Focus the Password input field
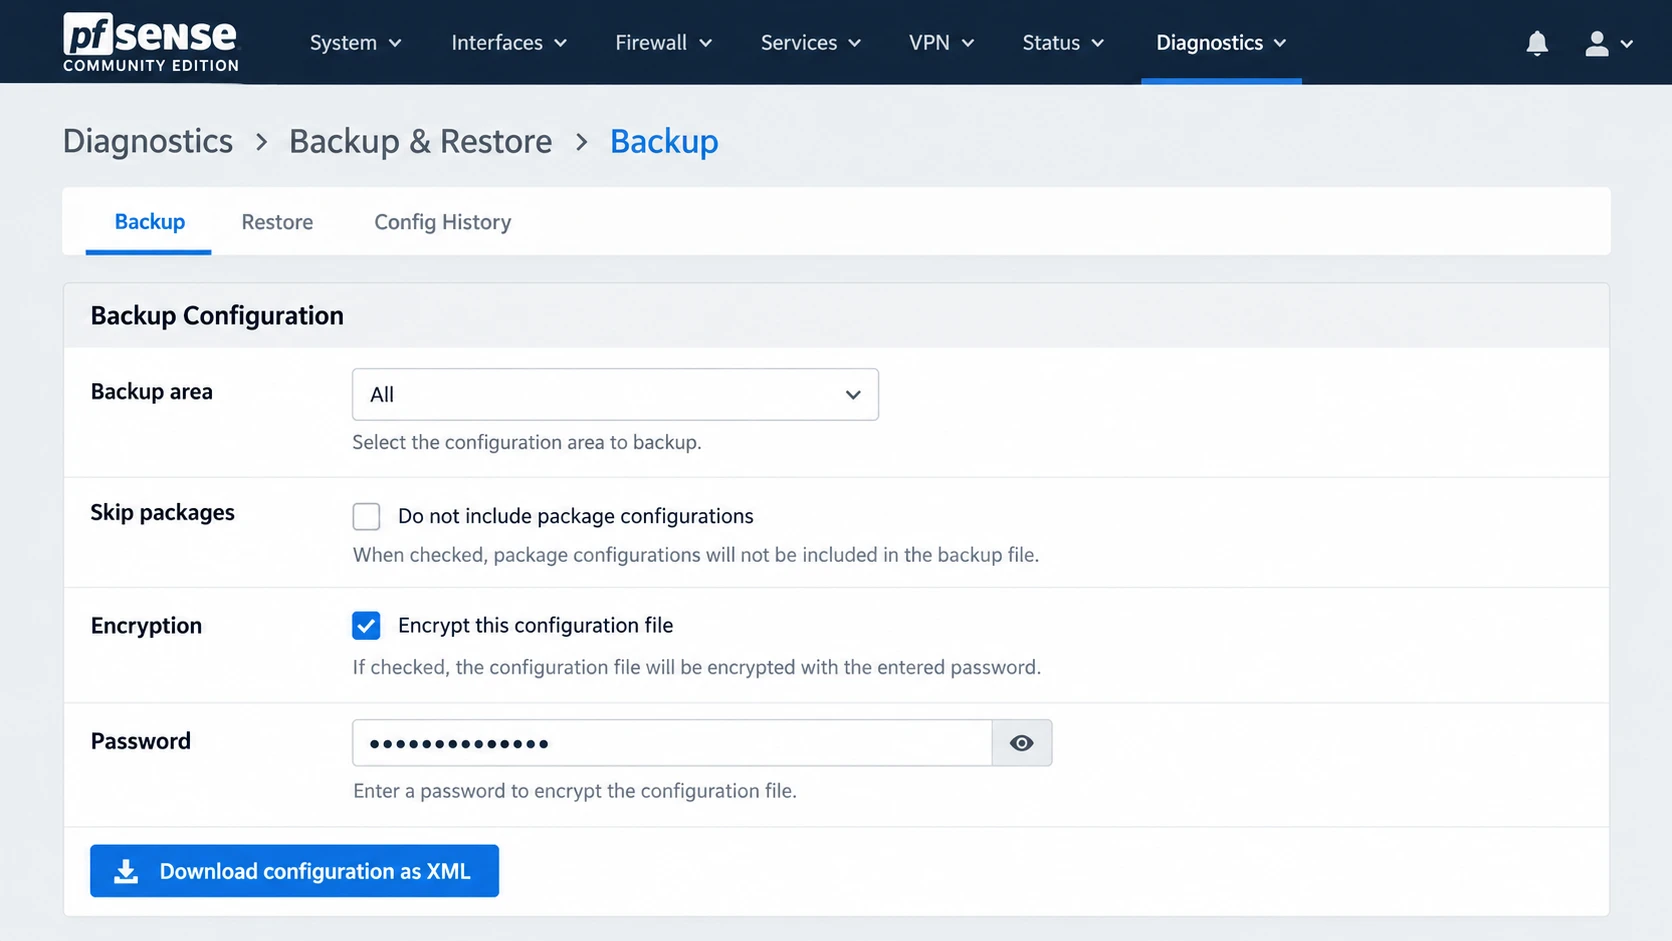 (672, 743)
